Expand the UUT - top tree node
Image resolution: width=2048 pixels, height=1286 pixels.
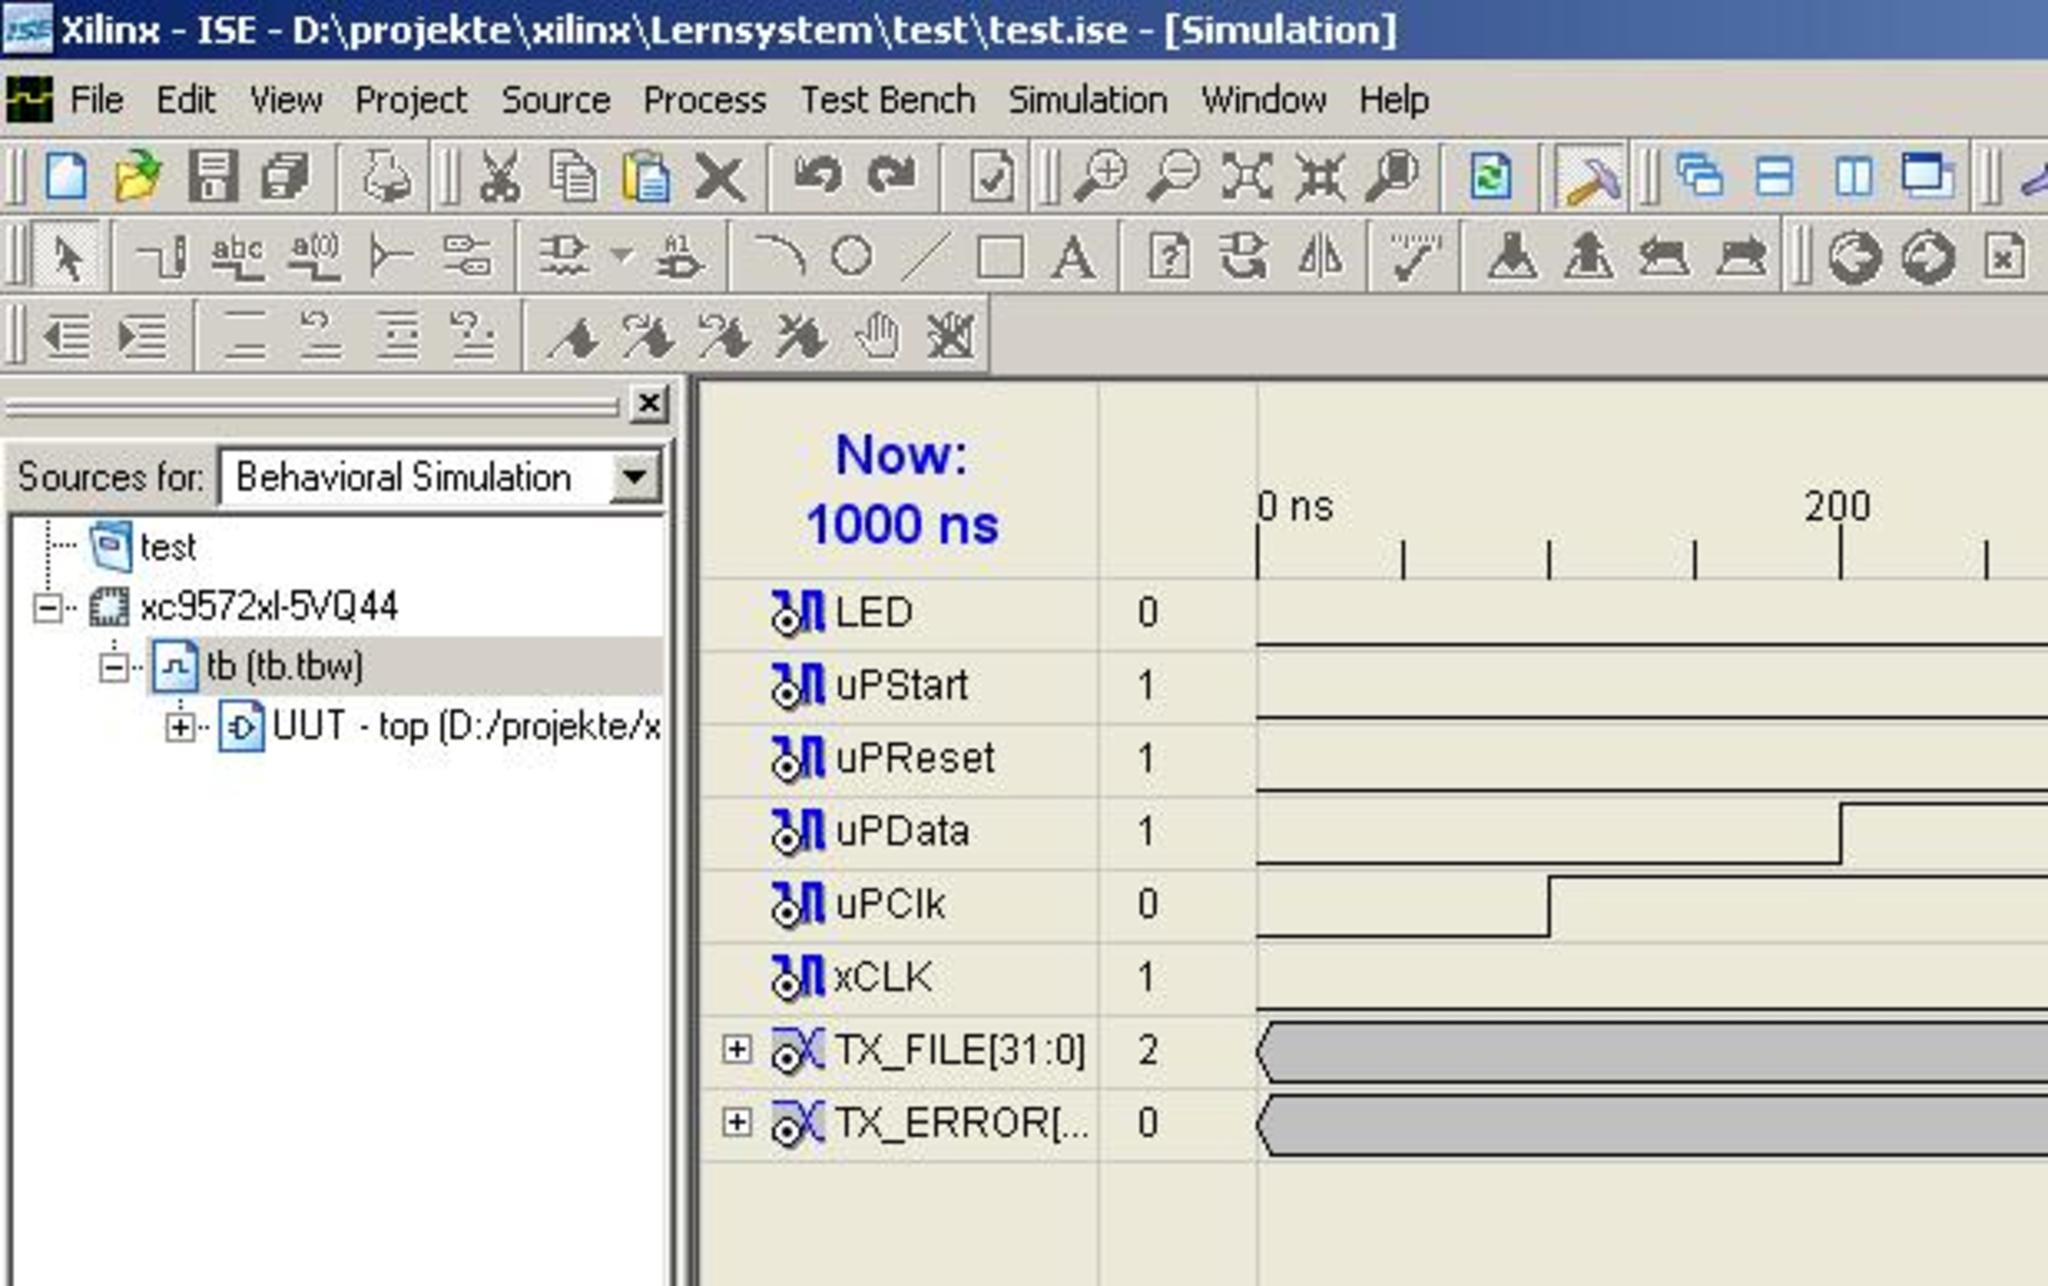point(180,727)
